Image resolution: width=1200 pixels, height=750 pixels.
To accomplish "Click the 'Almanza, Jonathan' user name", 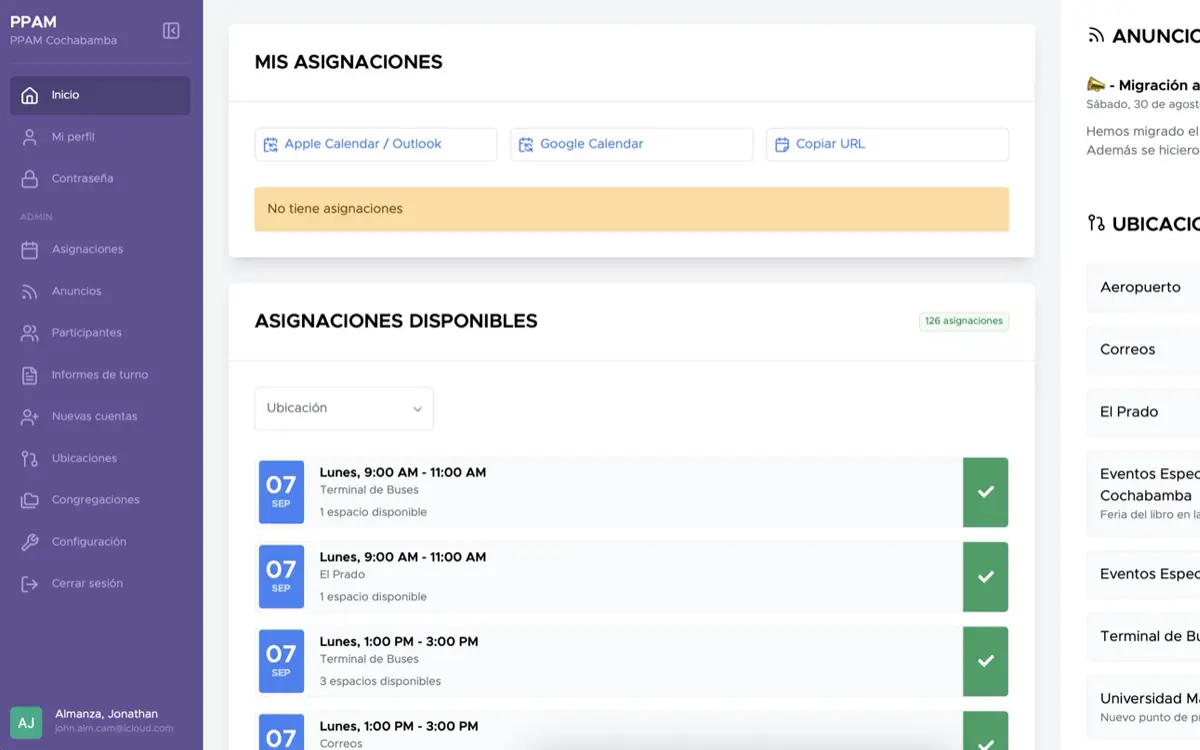I will 107,714.
